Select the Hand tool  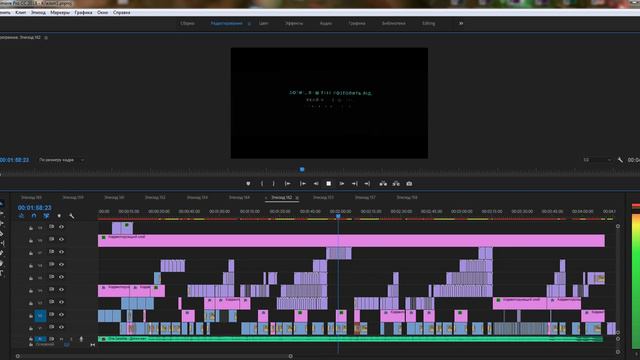(2, 263)
